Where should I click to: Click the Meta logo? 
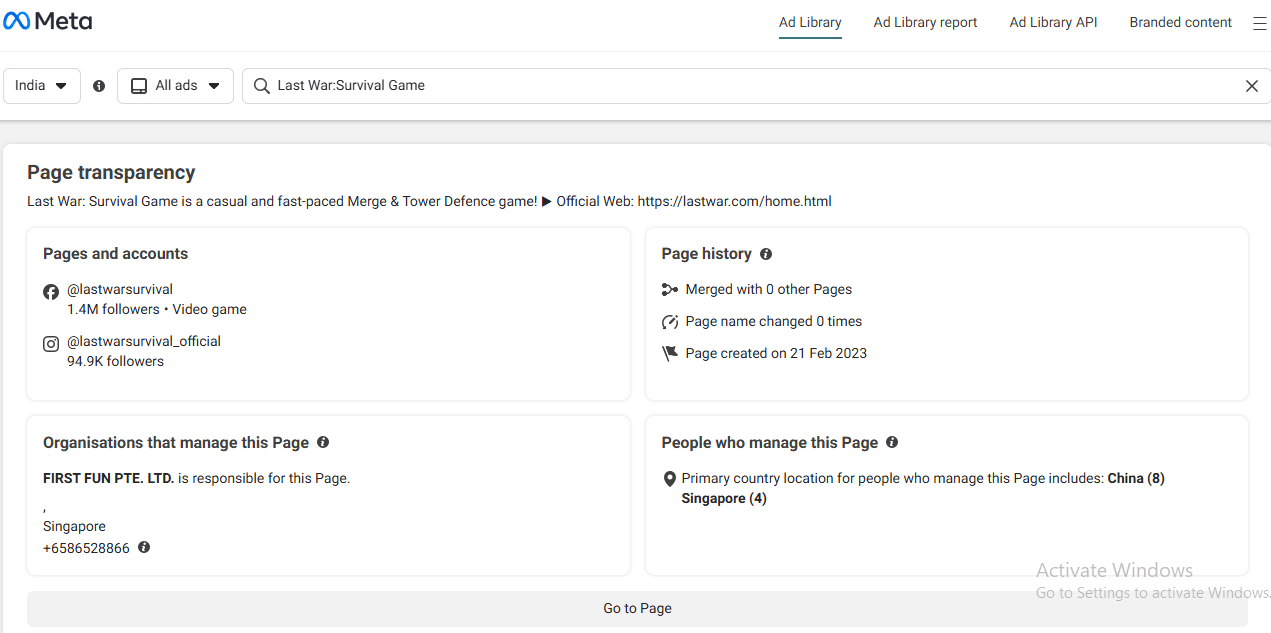point(48,21)
